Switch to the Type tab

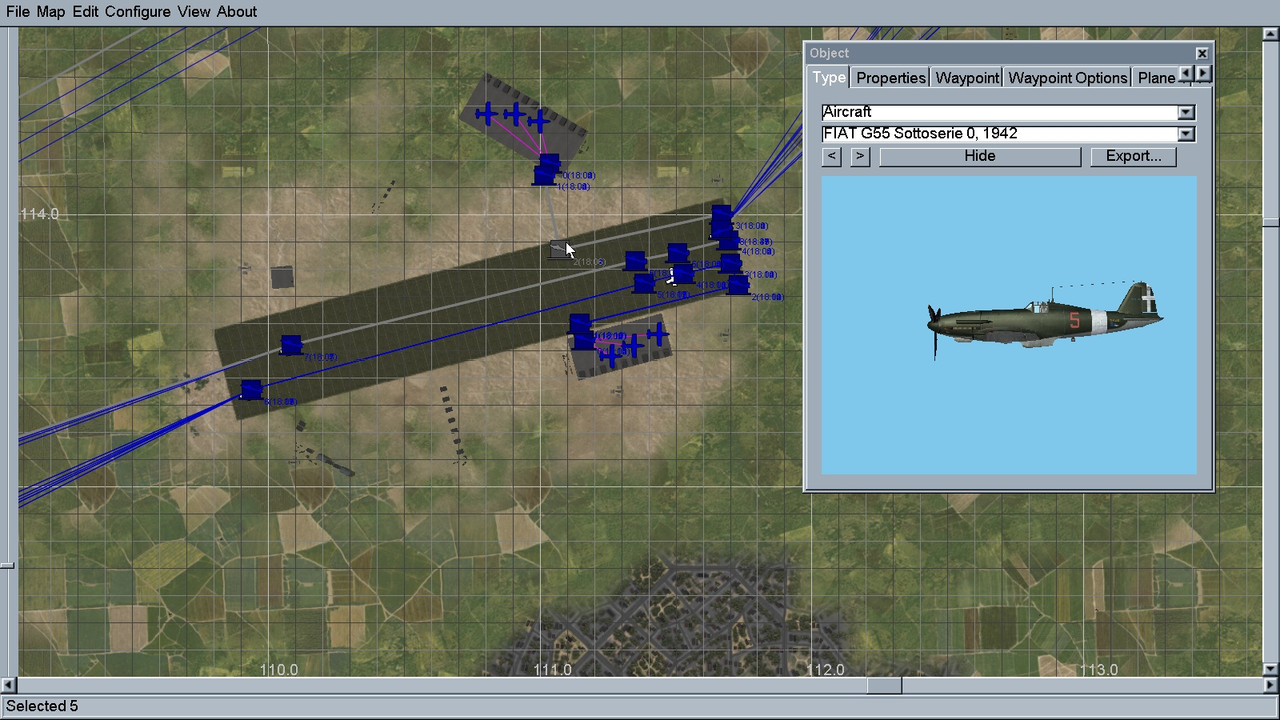[829, 77]
